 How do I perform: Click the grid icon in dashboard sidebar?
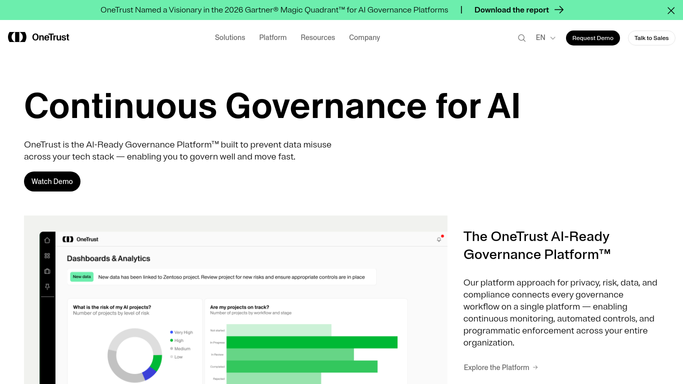[x=47, y=256]
